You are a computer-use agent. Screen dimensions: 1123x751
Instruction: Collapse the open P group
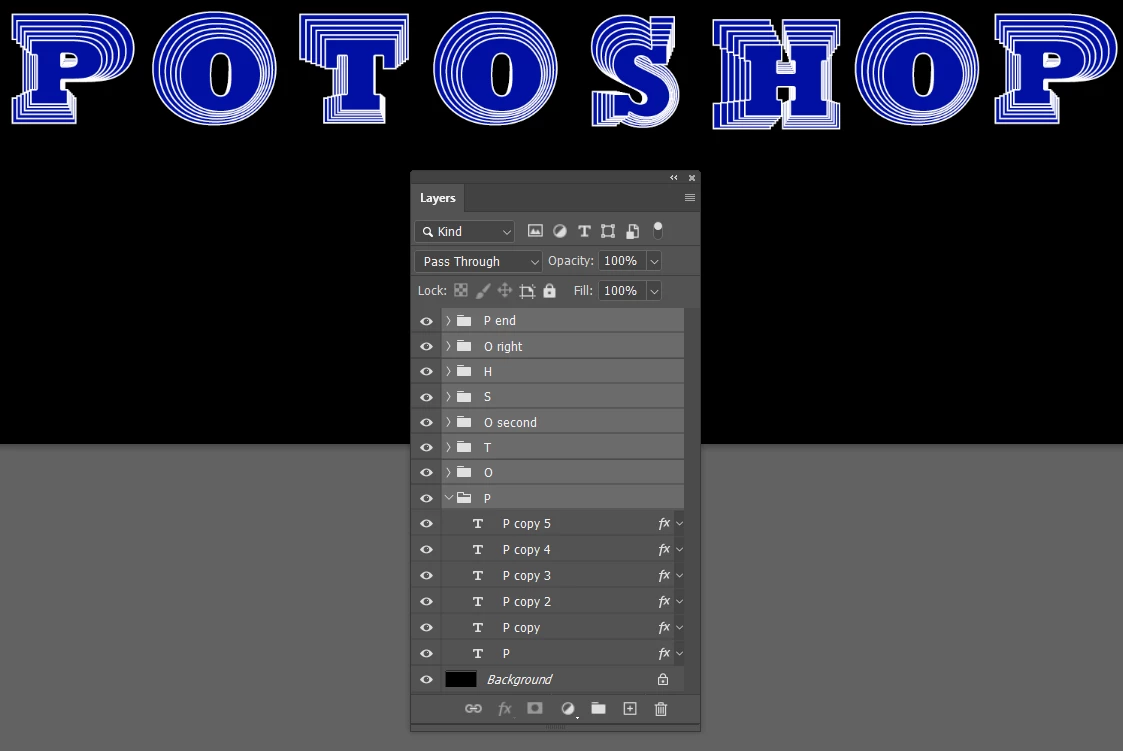point(449,498)
